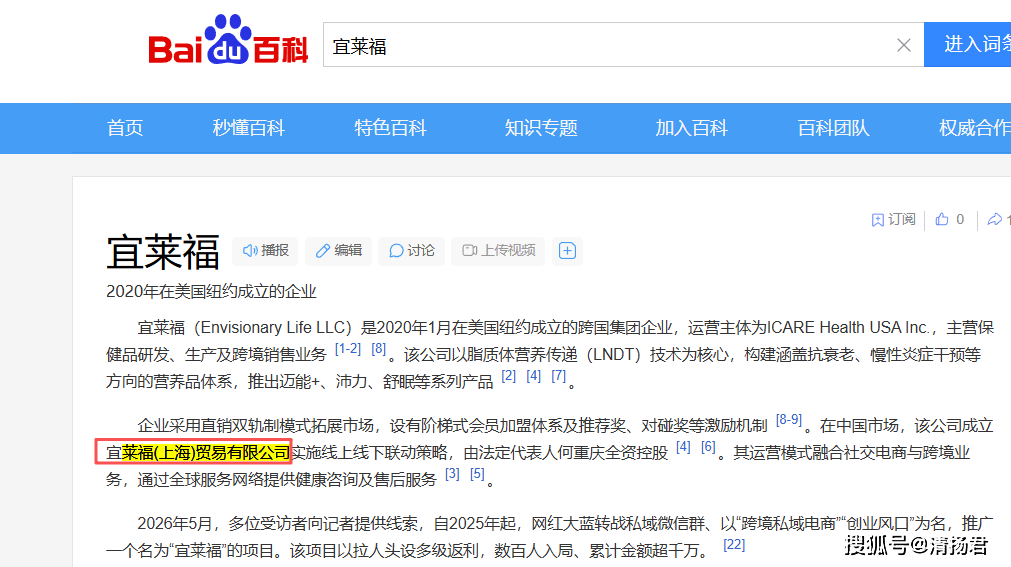Click the highlighted text 莱福(上海)贸易有限公司
This screenshot has width=1011, height=567.
pos(206,452)
